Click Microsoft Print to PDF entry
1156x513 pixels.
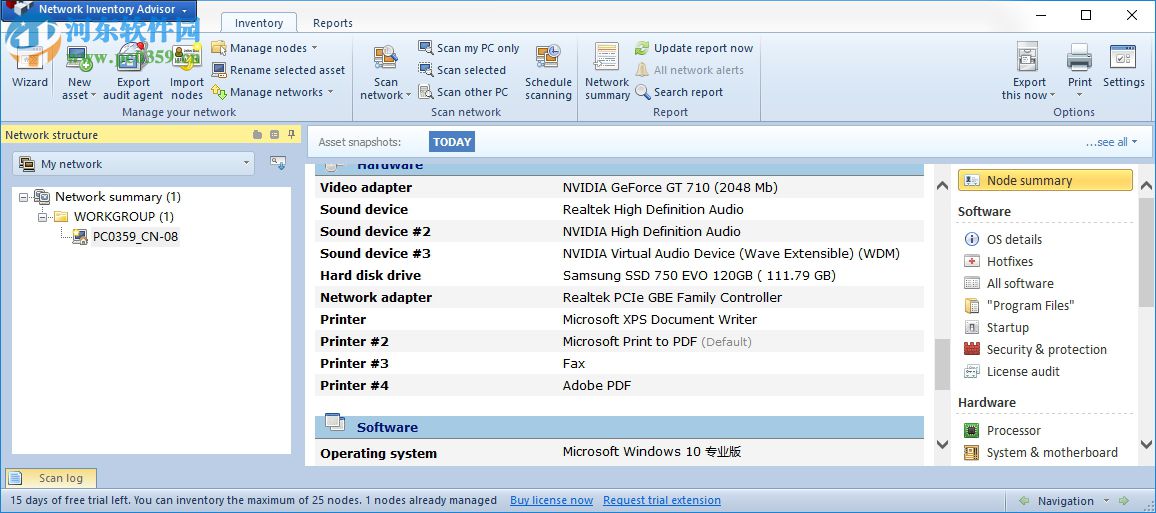click(x=657, y=342)
